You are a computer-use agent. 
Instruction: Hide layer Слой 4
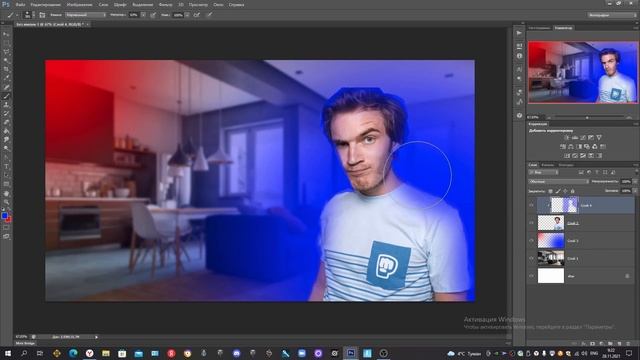point(531,205)
